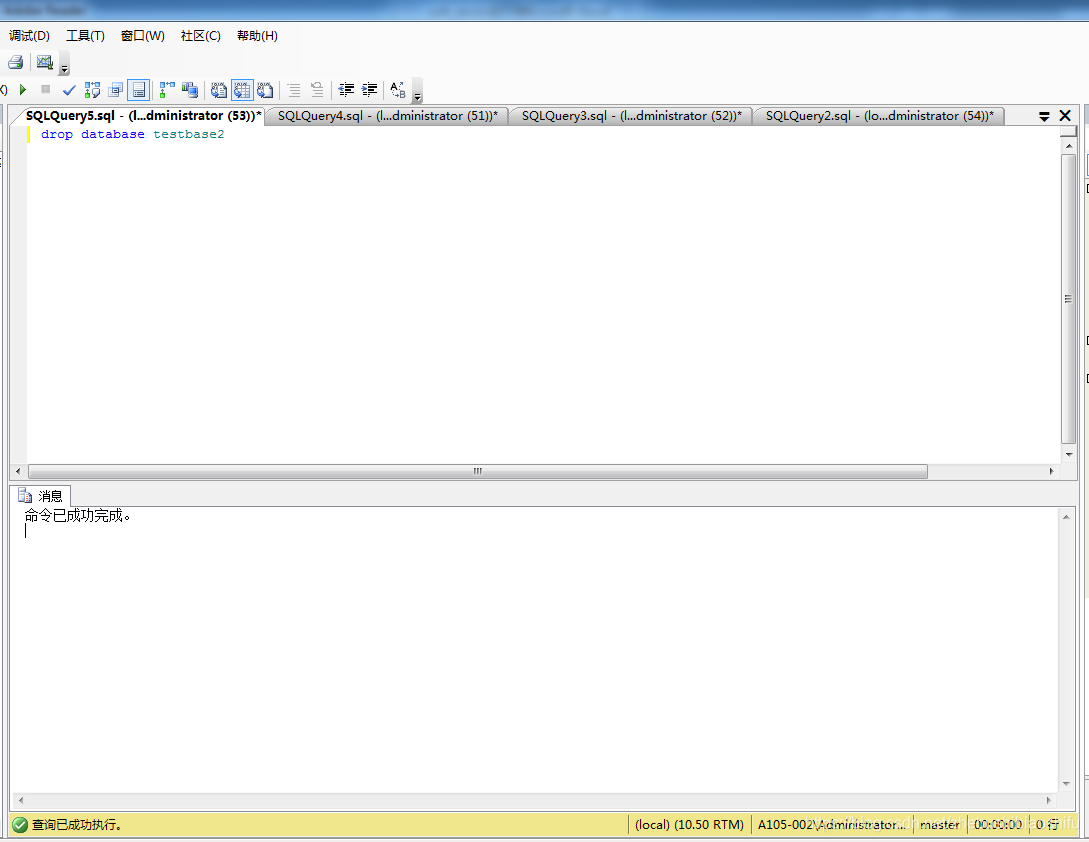Increase the indent of the line
The height and width of the screenshot is (842, 1089).
coord(369,90)
